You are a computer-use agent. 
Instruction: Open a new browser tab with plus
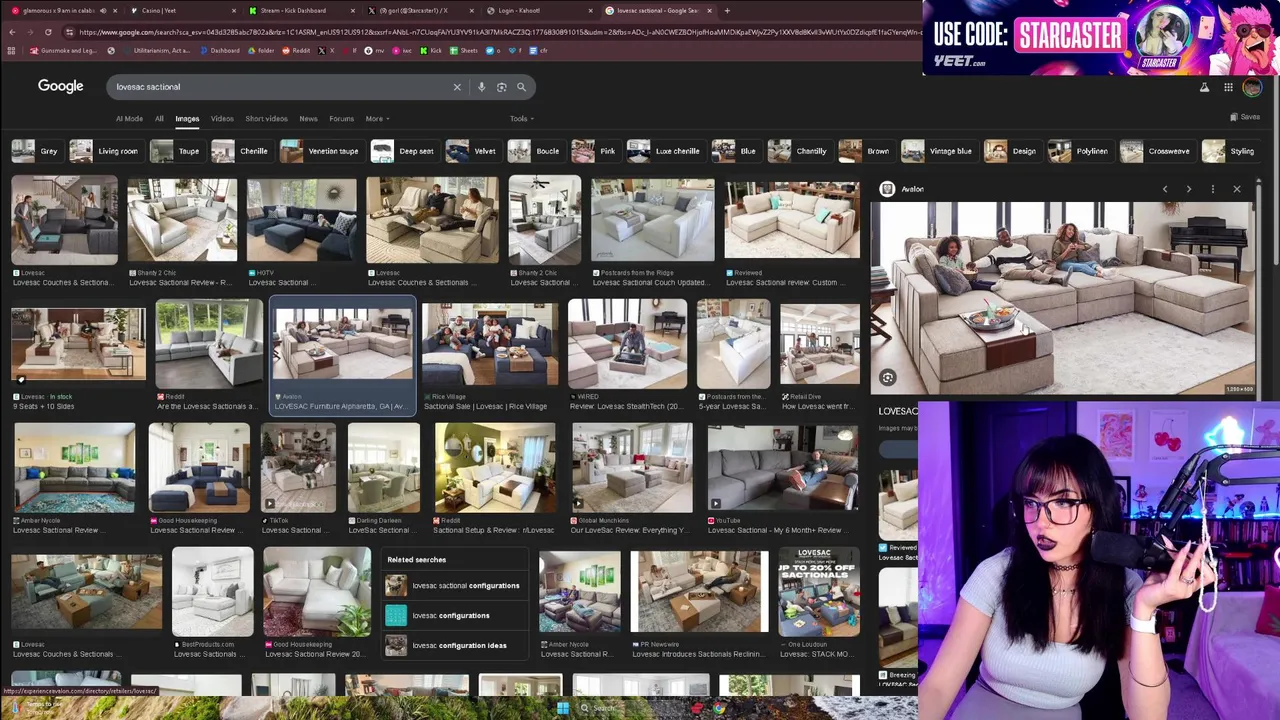727,11
